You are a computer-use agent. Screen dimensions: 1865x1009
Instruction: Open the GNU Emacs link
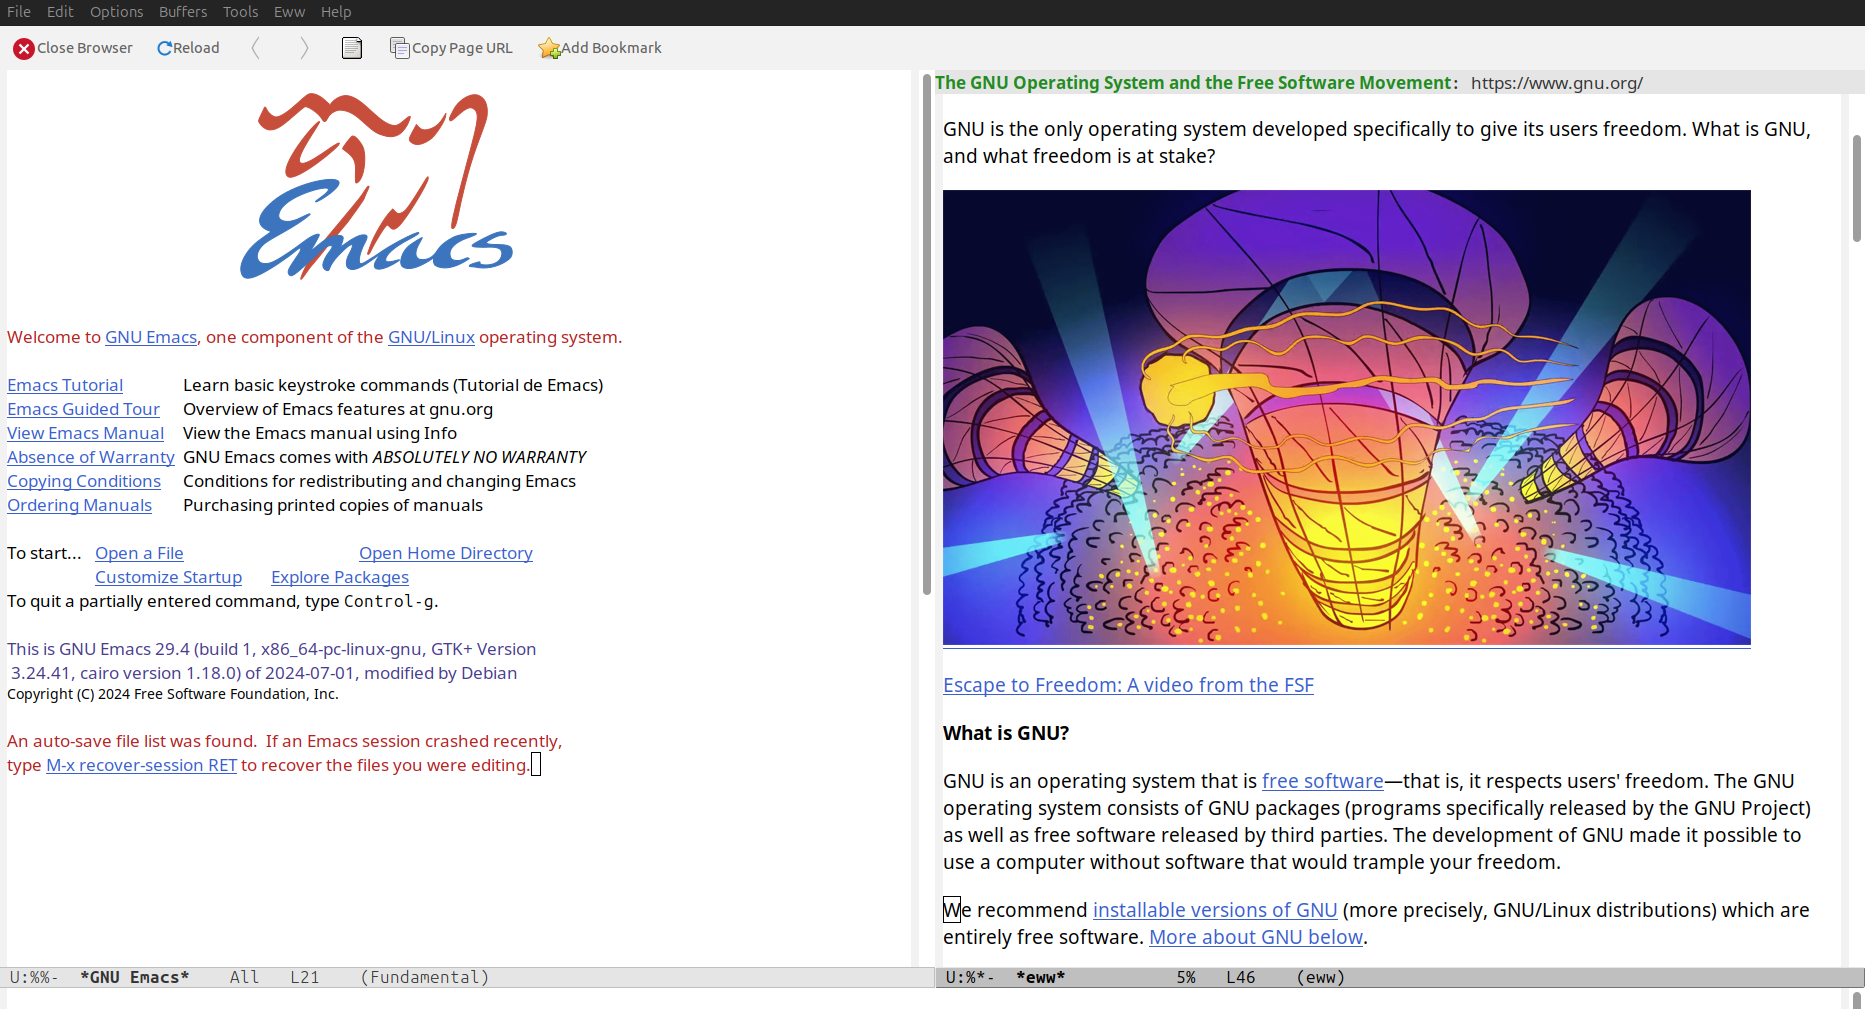coord(151,337)
